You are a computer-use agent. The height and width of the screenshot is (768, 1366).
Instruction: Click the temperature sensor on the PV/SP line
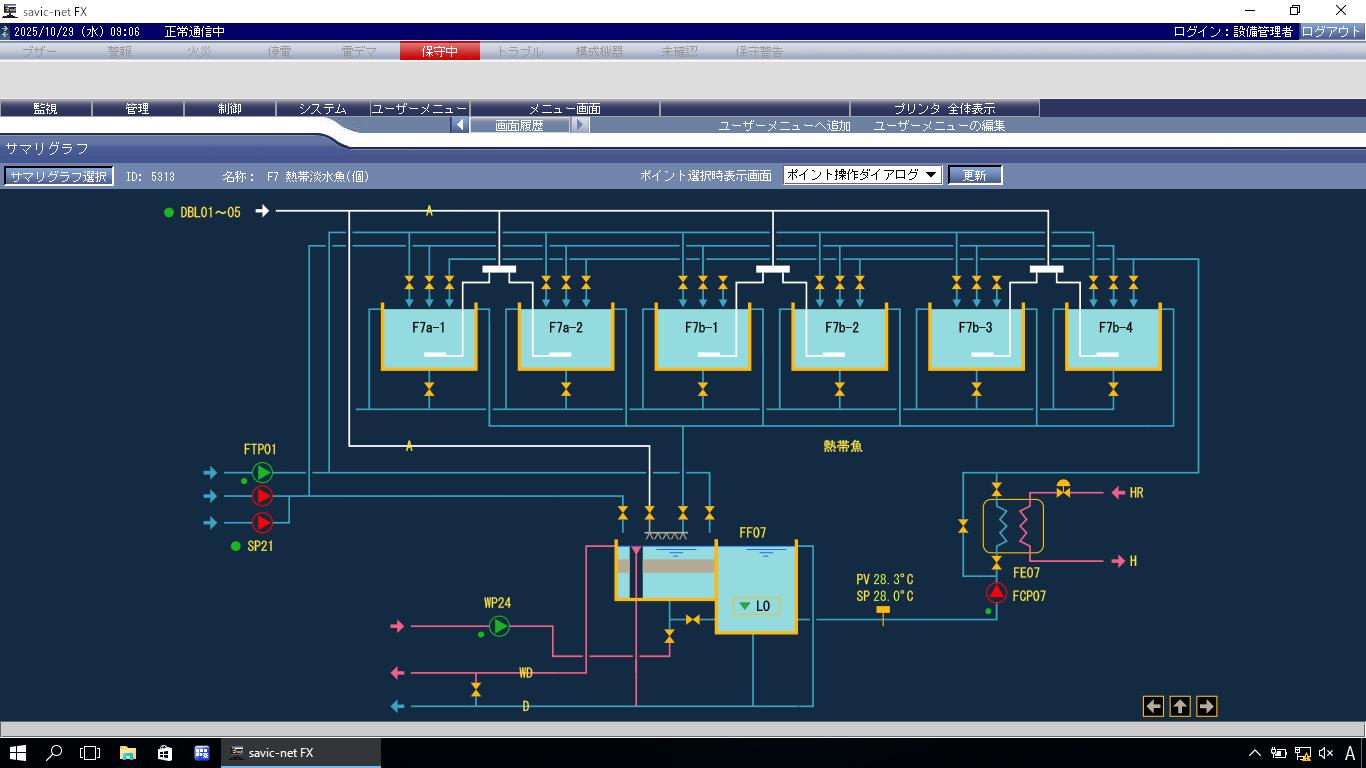[x=883, y=612]
